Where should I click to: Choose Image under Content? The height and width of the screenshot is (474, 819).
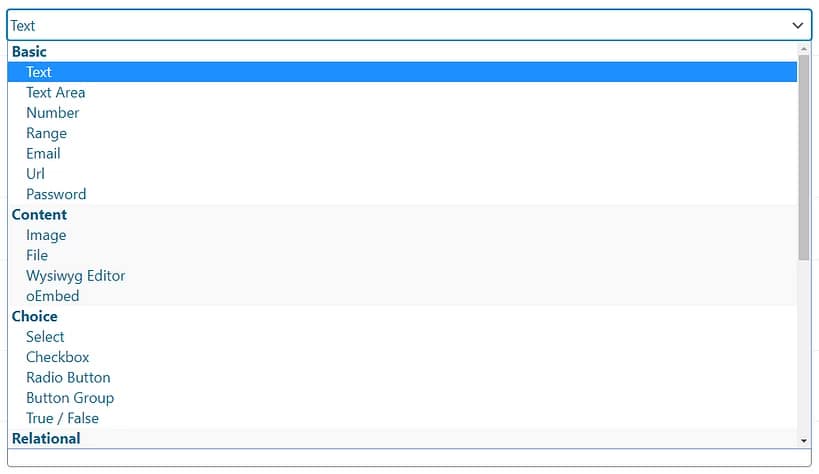coord(46,235)
